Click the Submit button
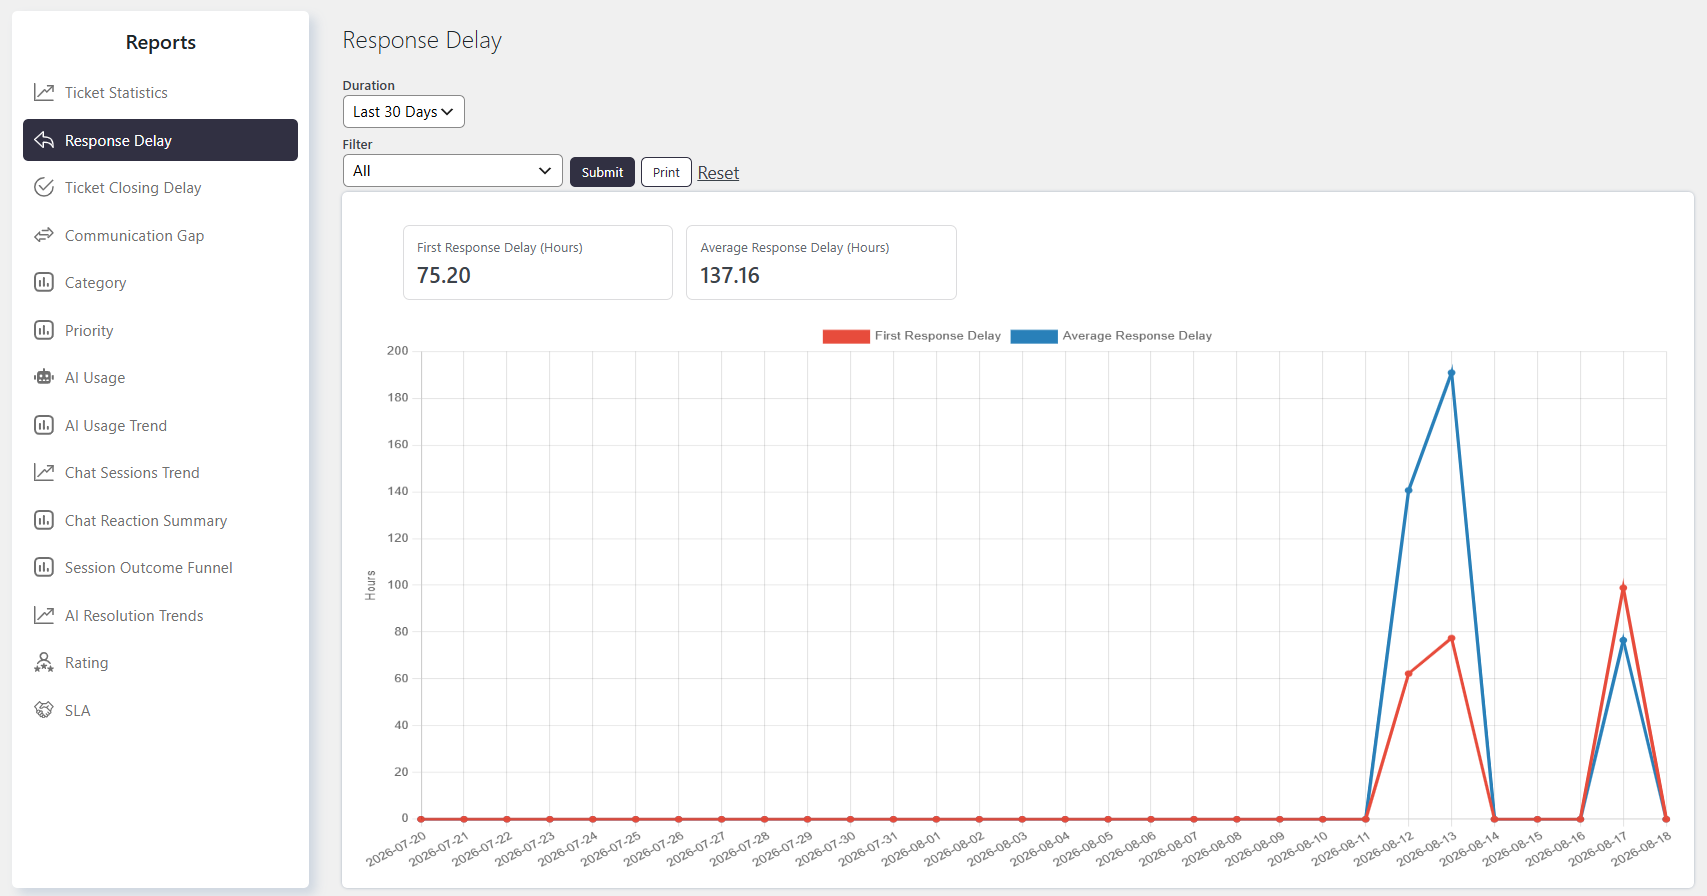Viewport: 1707px width, 896px height. coord(602,172)
